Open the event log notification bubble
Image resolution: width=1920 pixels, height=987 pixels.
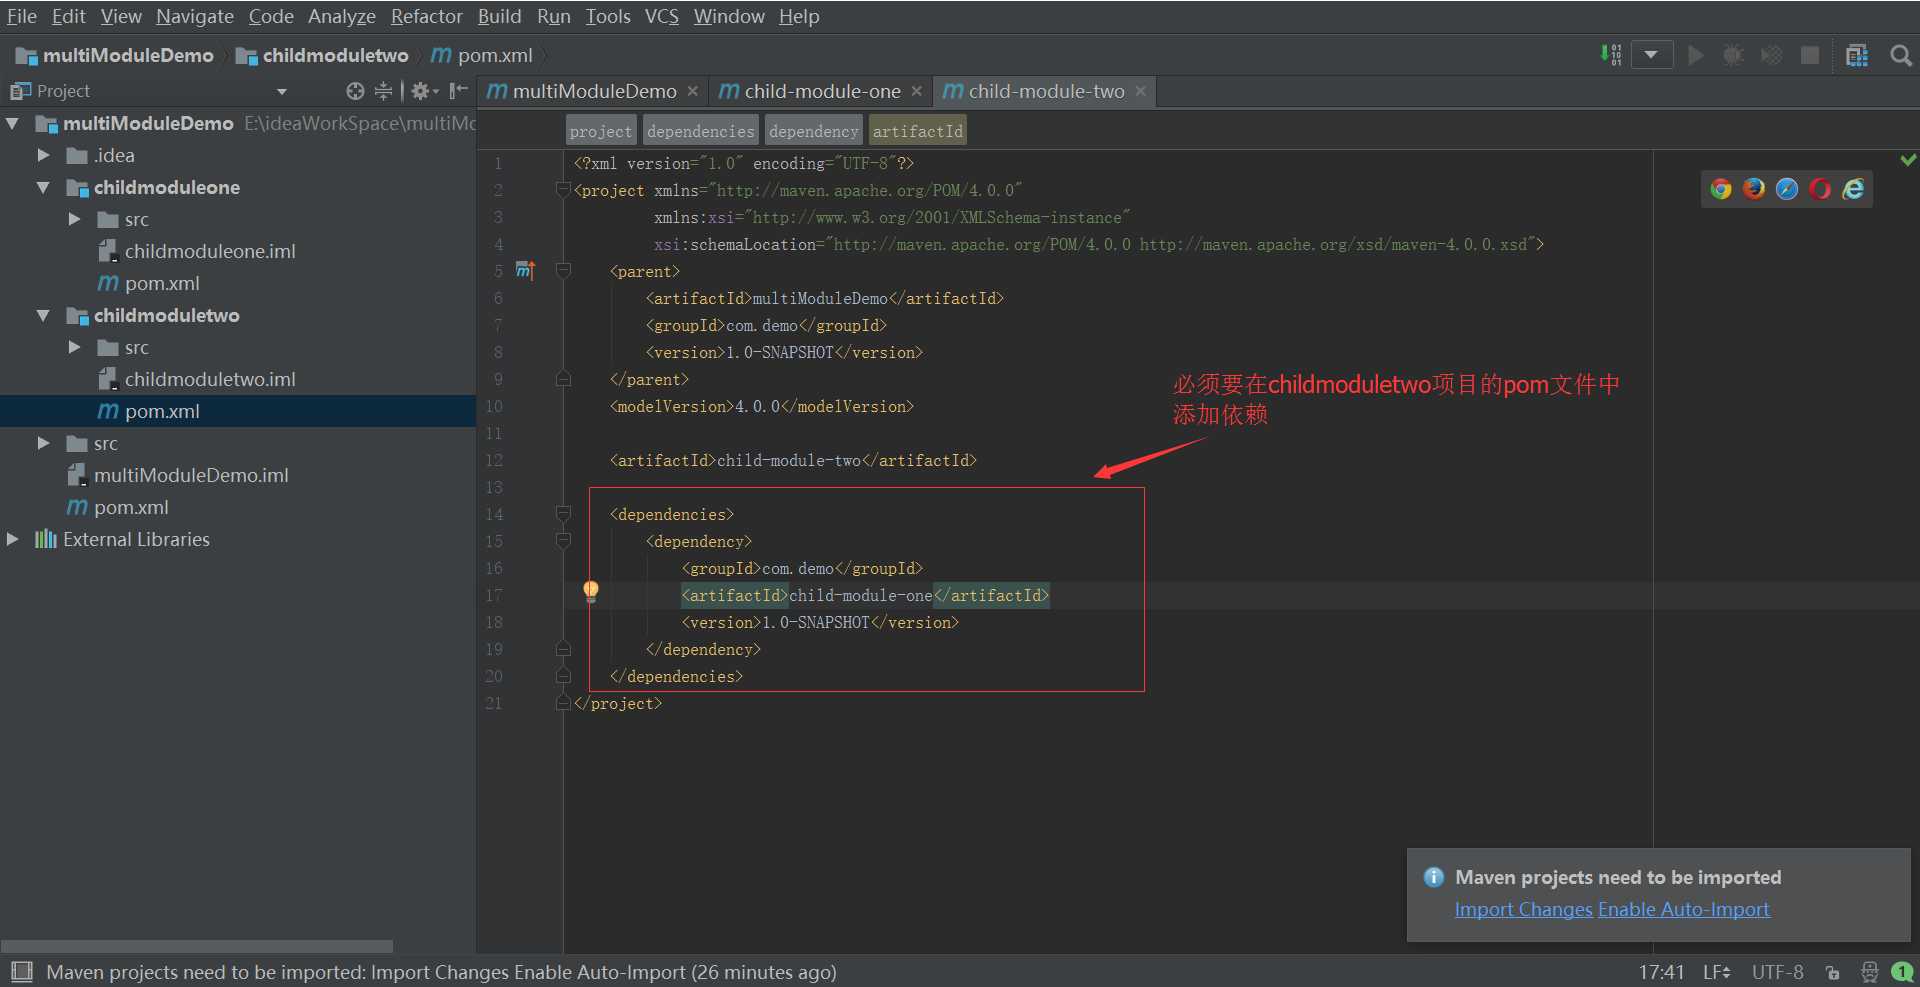[x=1902, y=972]
